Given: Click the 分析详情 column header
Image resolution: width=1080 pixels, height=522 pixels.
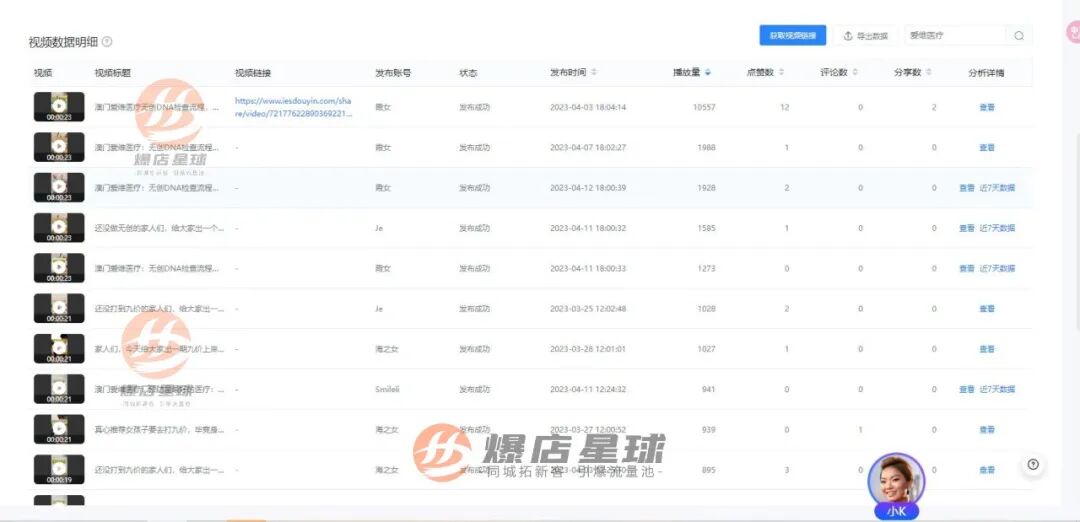Looking at the screenshot, I should point(986,72).
